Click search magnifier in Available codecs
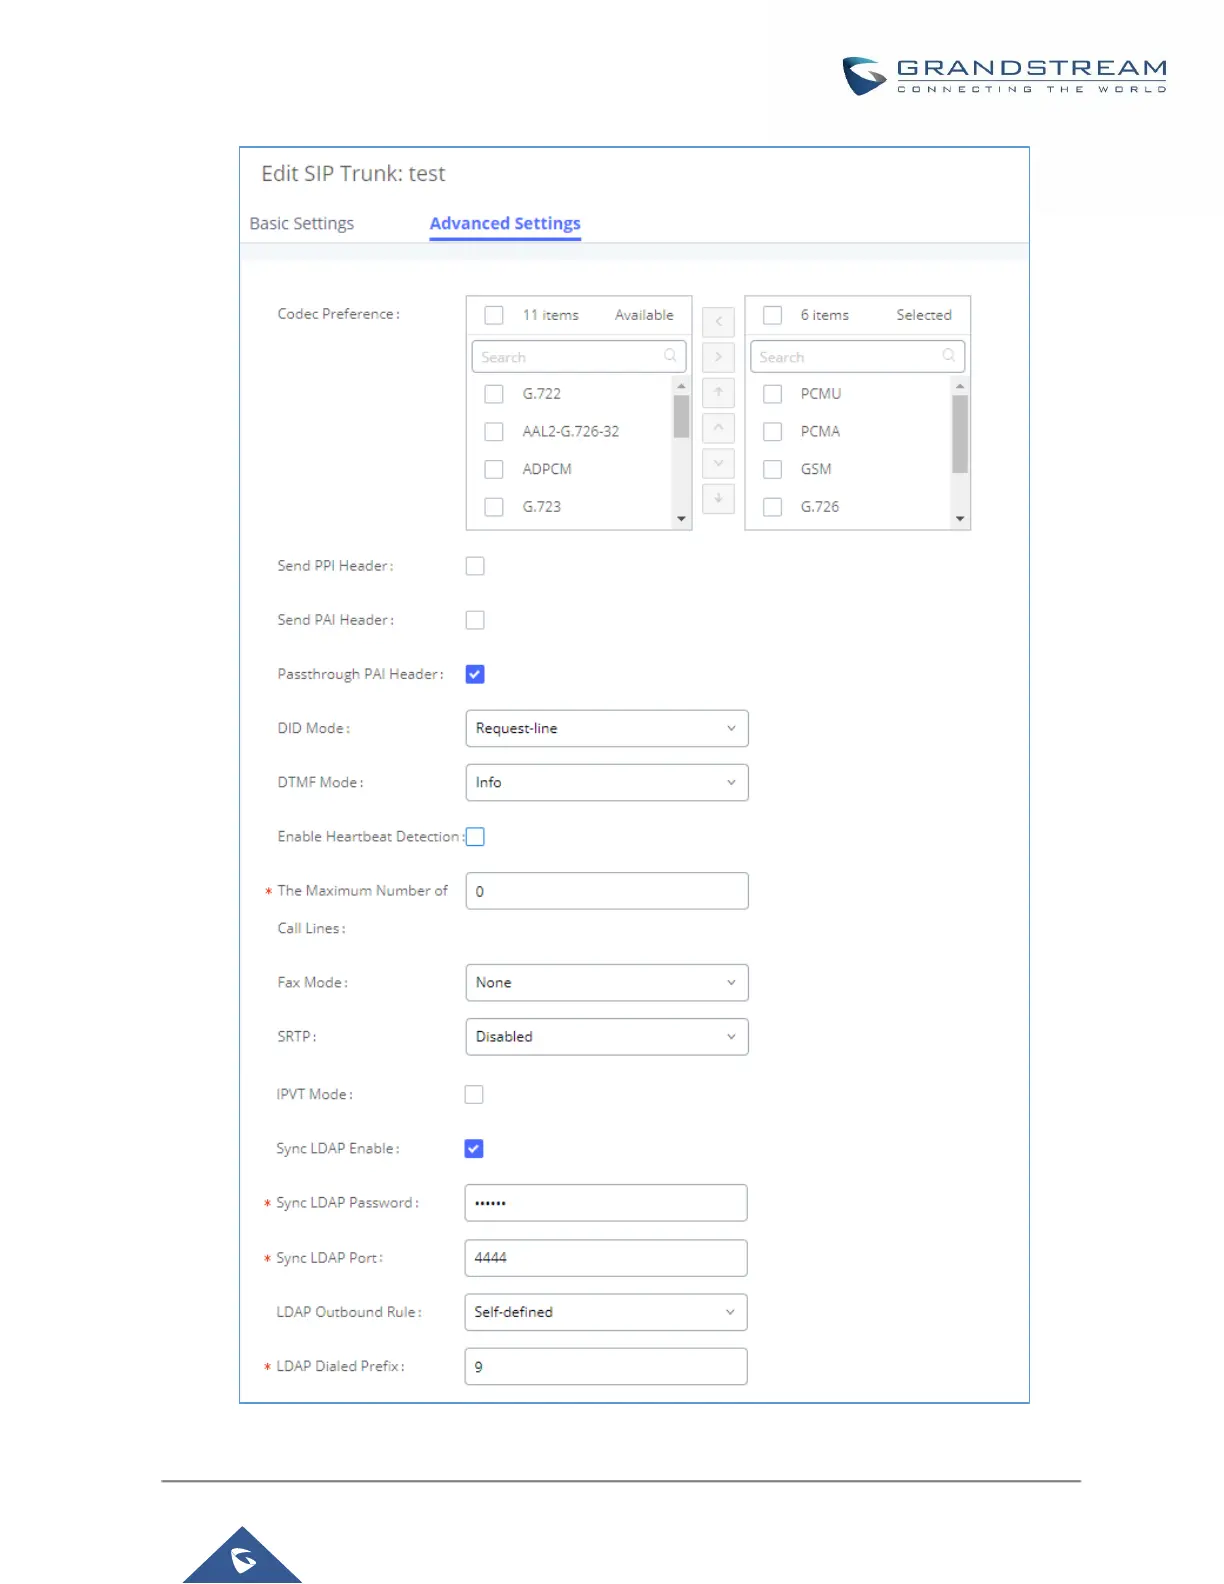The image size is (1224, 1584). [670, 356]
